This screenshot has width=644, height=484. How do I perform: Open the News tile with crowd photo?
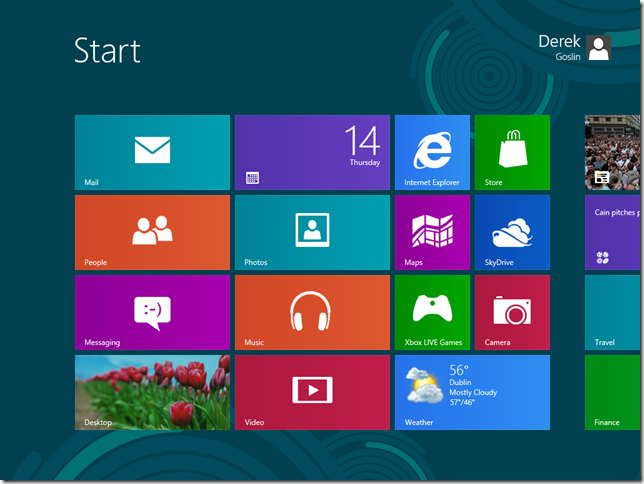612,152
